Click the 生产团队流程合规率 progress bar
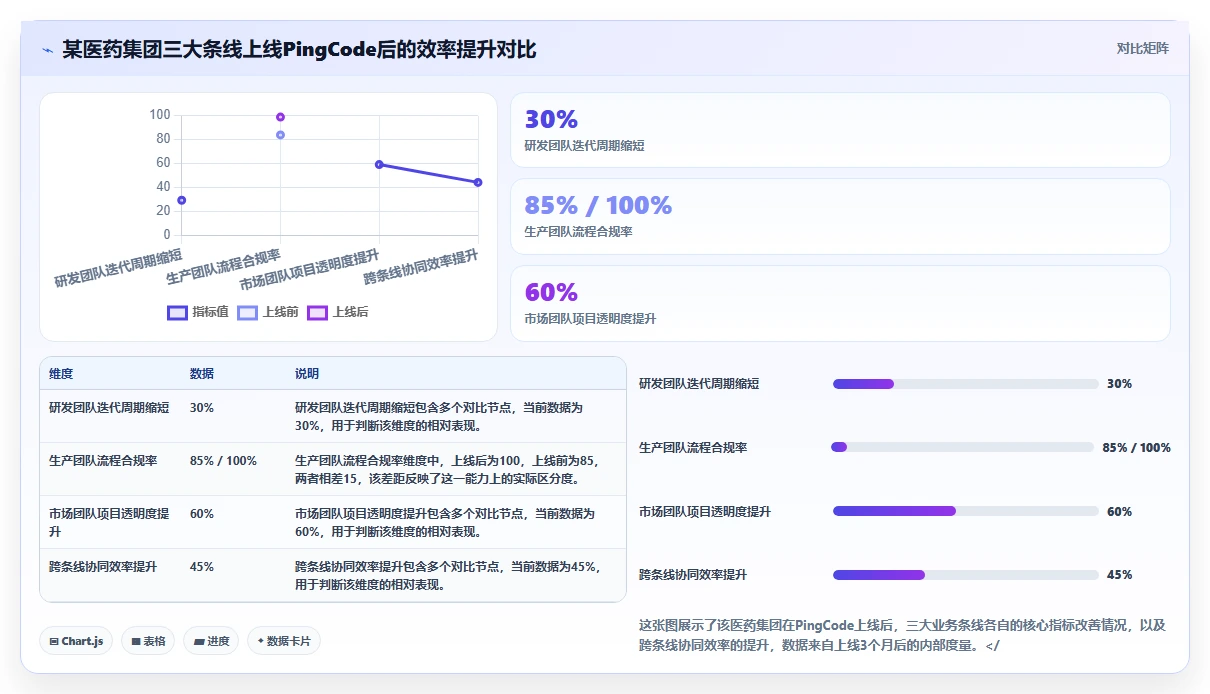1210x694 pixels. coord(962,447)
